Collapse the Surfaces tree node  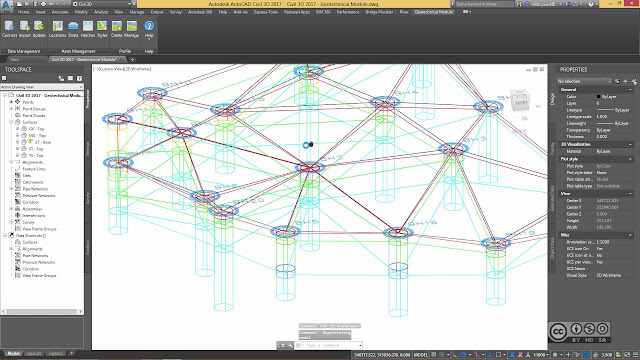pyautogui.click(x=11, y=122)
